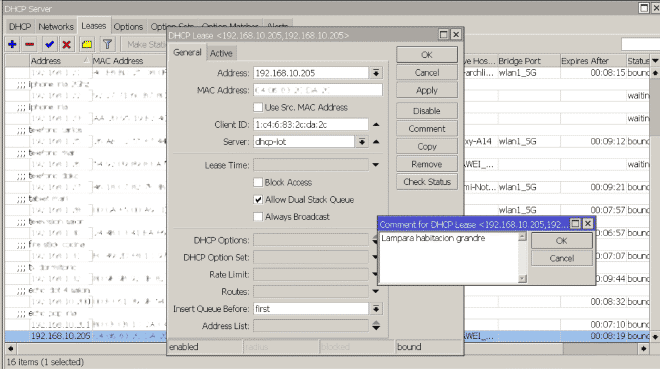Click Apply button
The height and width of the screenshot is (369, 660).
427,90
